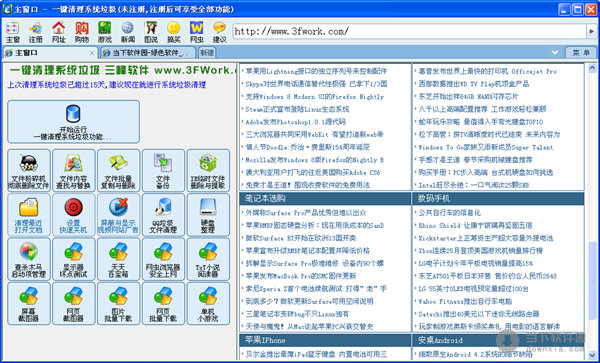
Task: Open link Steam正式宣布登陆Linux生态系统
Action: (297, 109)
